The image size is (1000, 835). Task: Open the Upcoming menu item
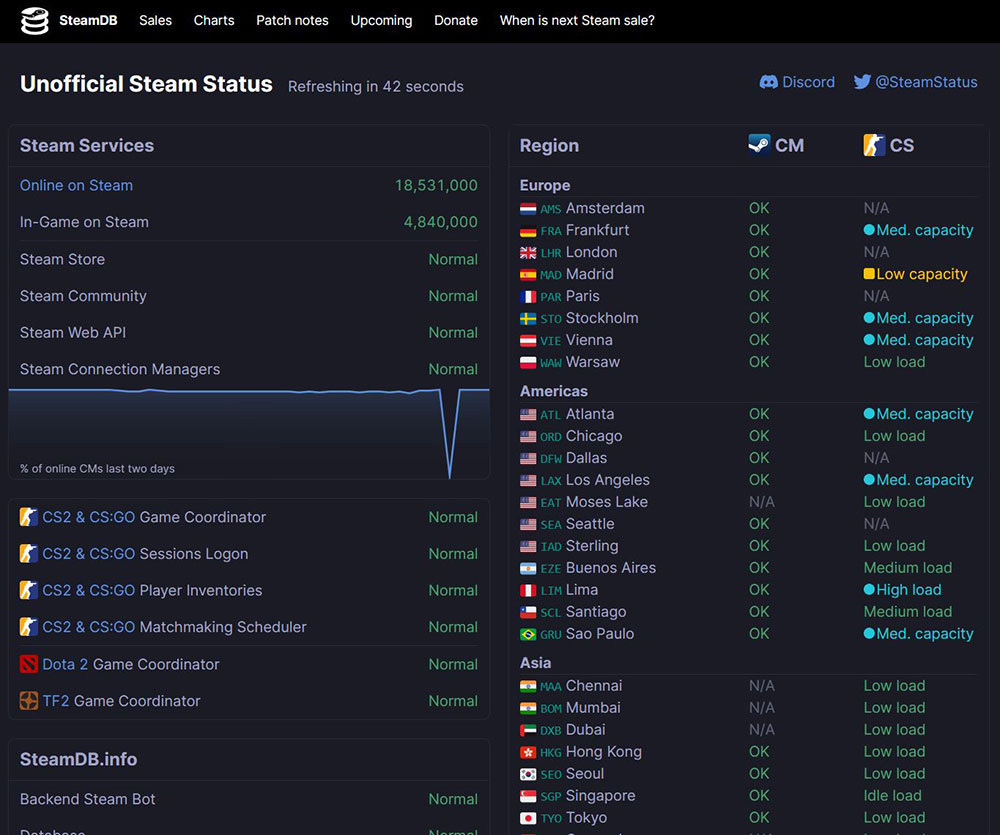click(x=381, y=20)
